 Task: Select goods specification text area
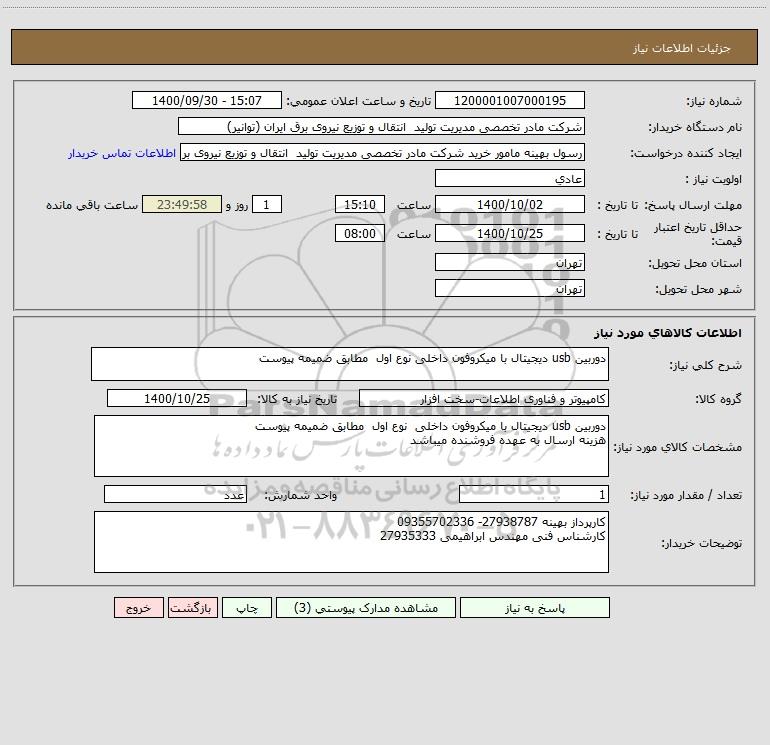tap(351, 446)
